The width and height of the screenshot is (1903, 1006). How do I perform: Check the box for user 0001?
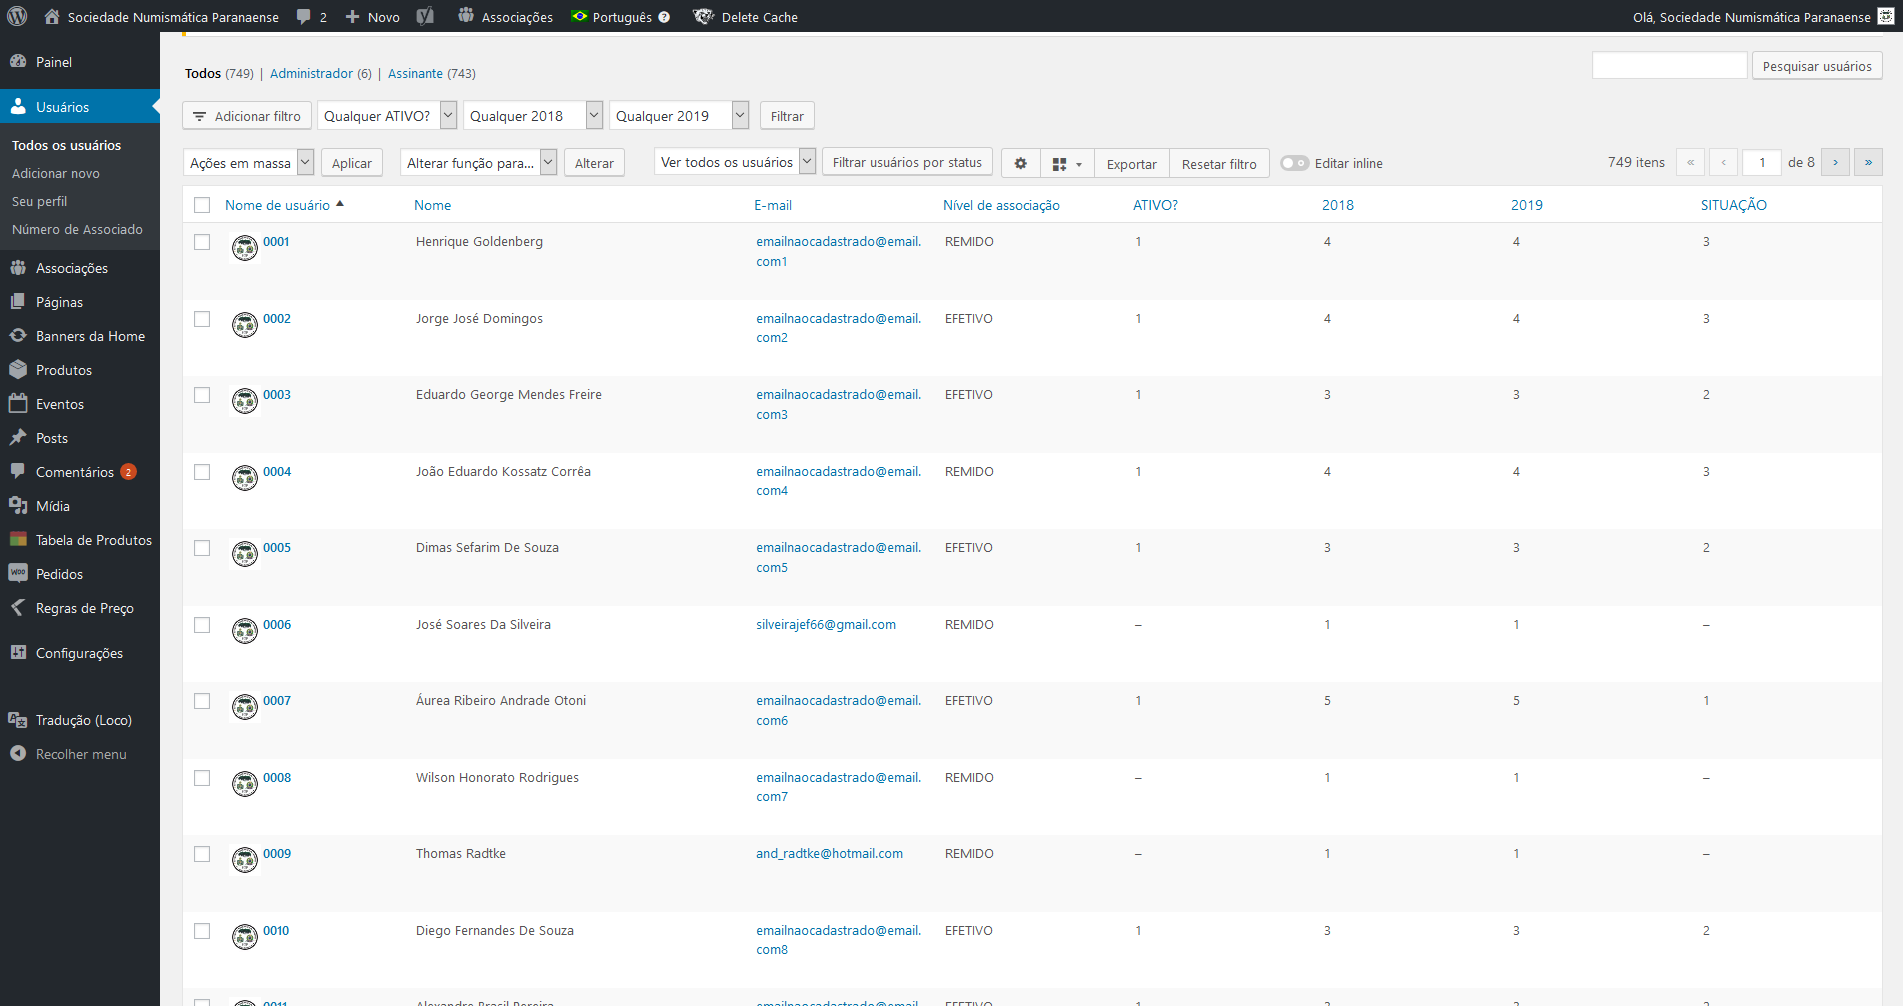tap(202, 242)
